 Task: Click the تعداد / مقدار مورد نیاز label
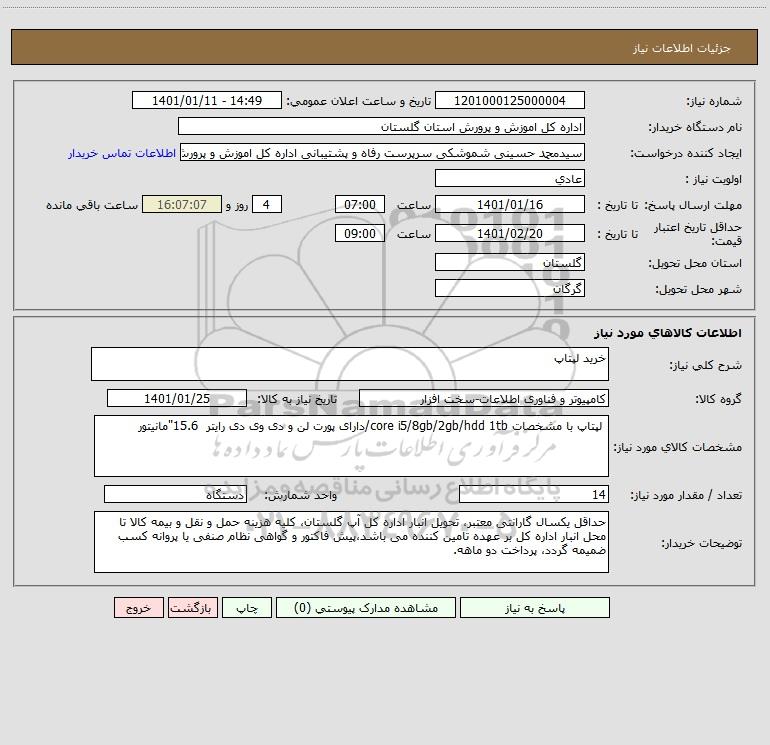(686, 496)
